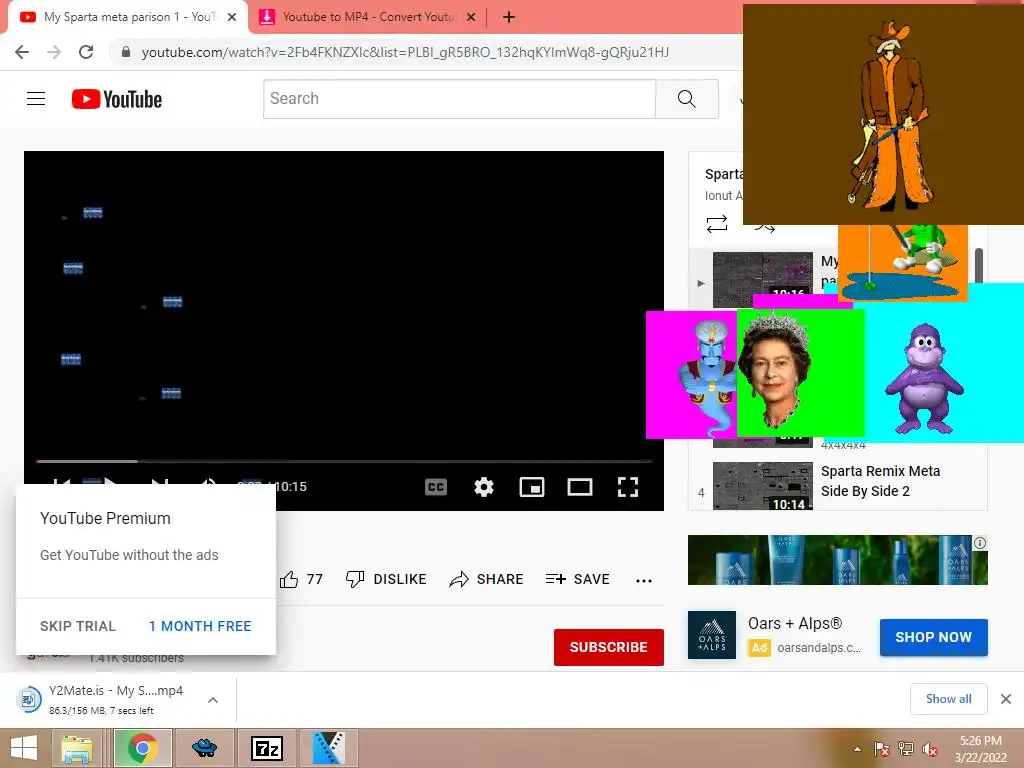Image resolution: width=1024 pixels, height=768 pixels.
Task: Click the address bar URL
Action: click(405, 52)
